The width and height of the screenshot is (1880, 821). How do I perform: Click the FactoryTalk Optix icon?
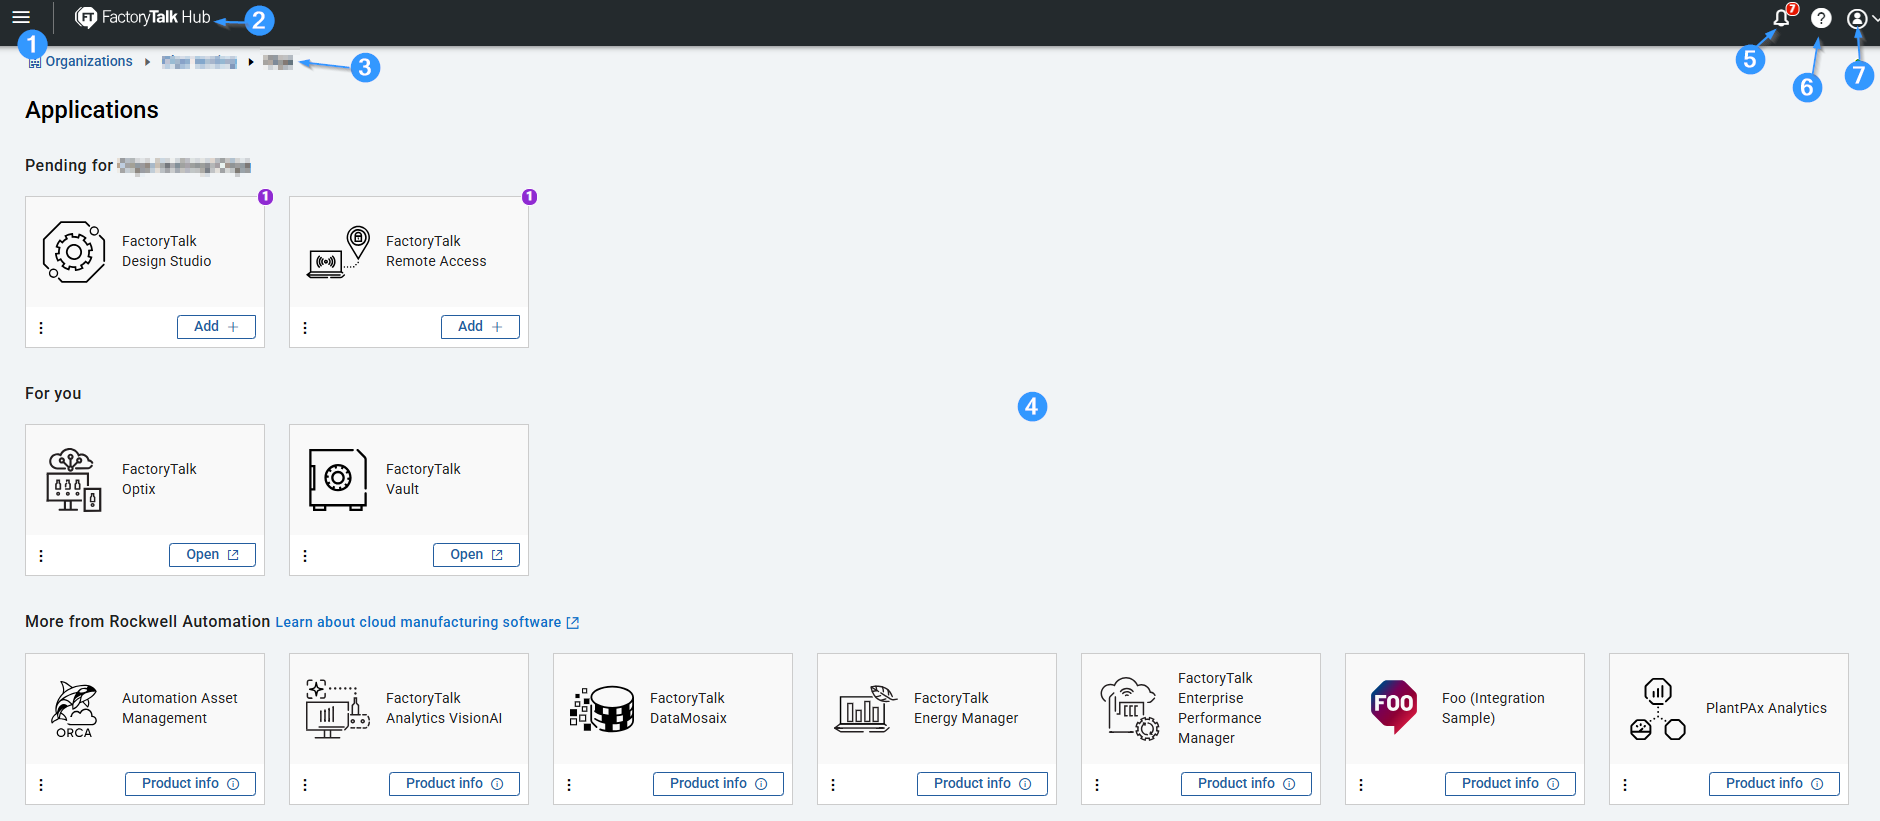click(x=74, y=480)
